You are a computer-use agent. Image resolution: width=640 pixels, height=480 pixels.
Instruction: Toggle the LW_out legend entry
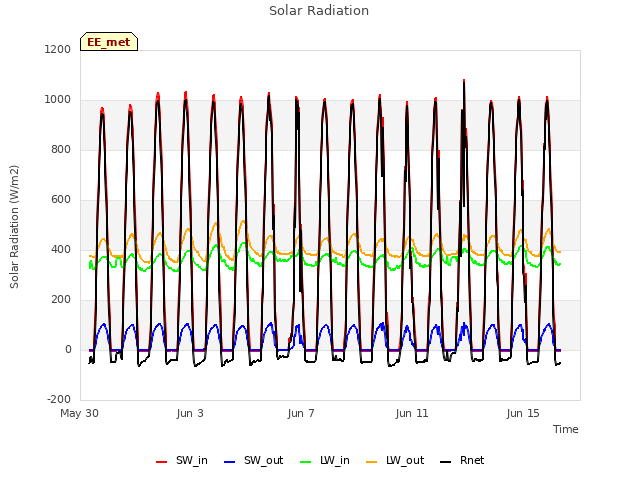click(395, 460)
